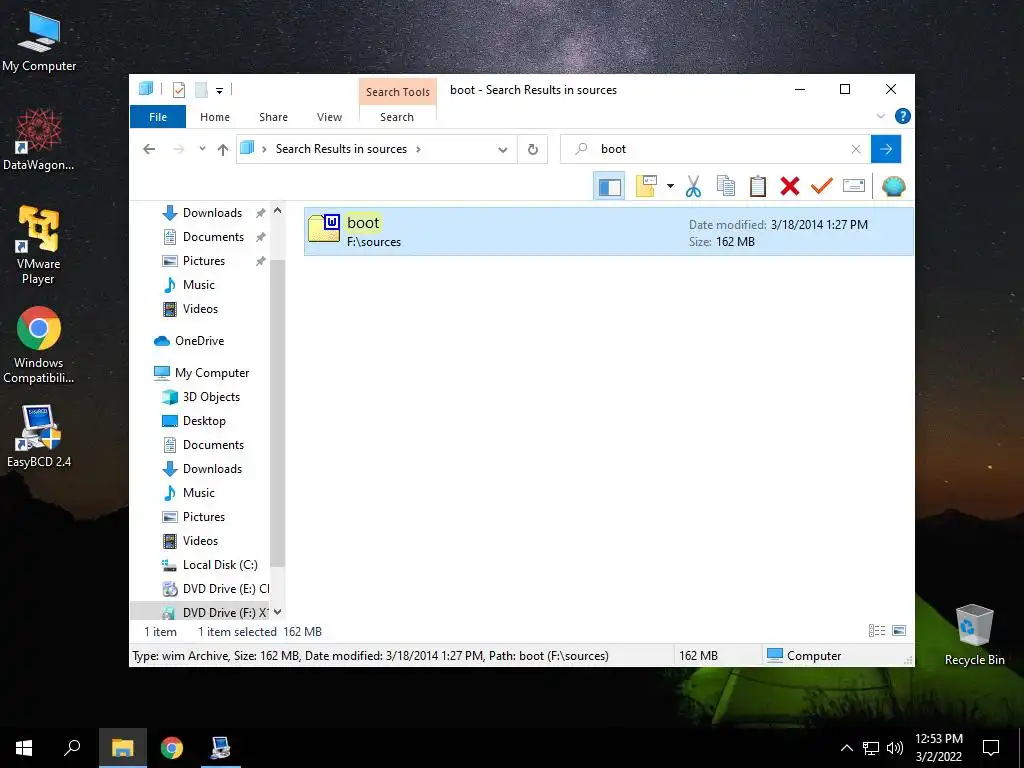Viewport: 1024px width, 768px height.
Task: Run search with blue arrow button
Action: 886,149
